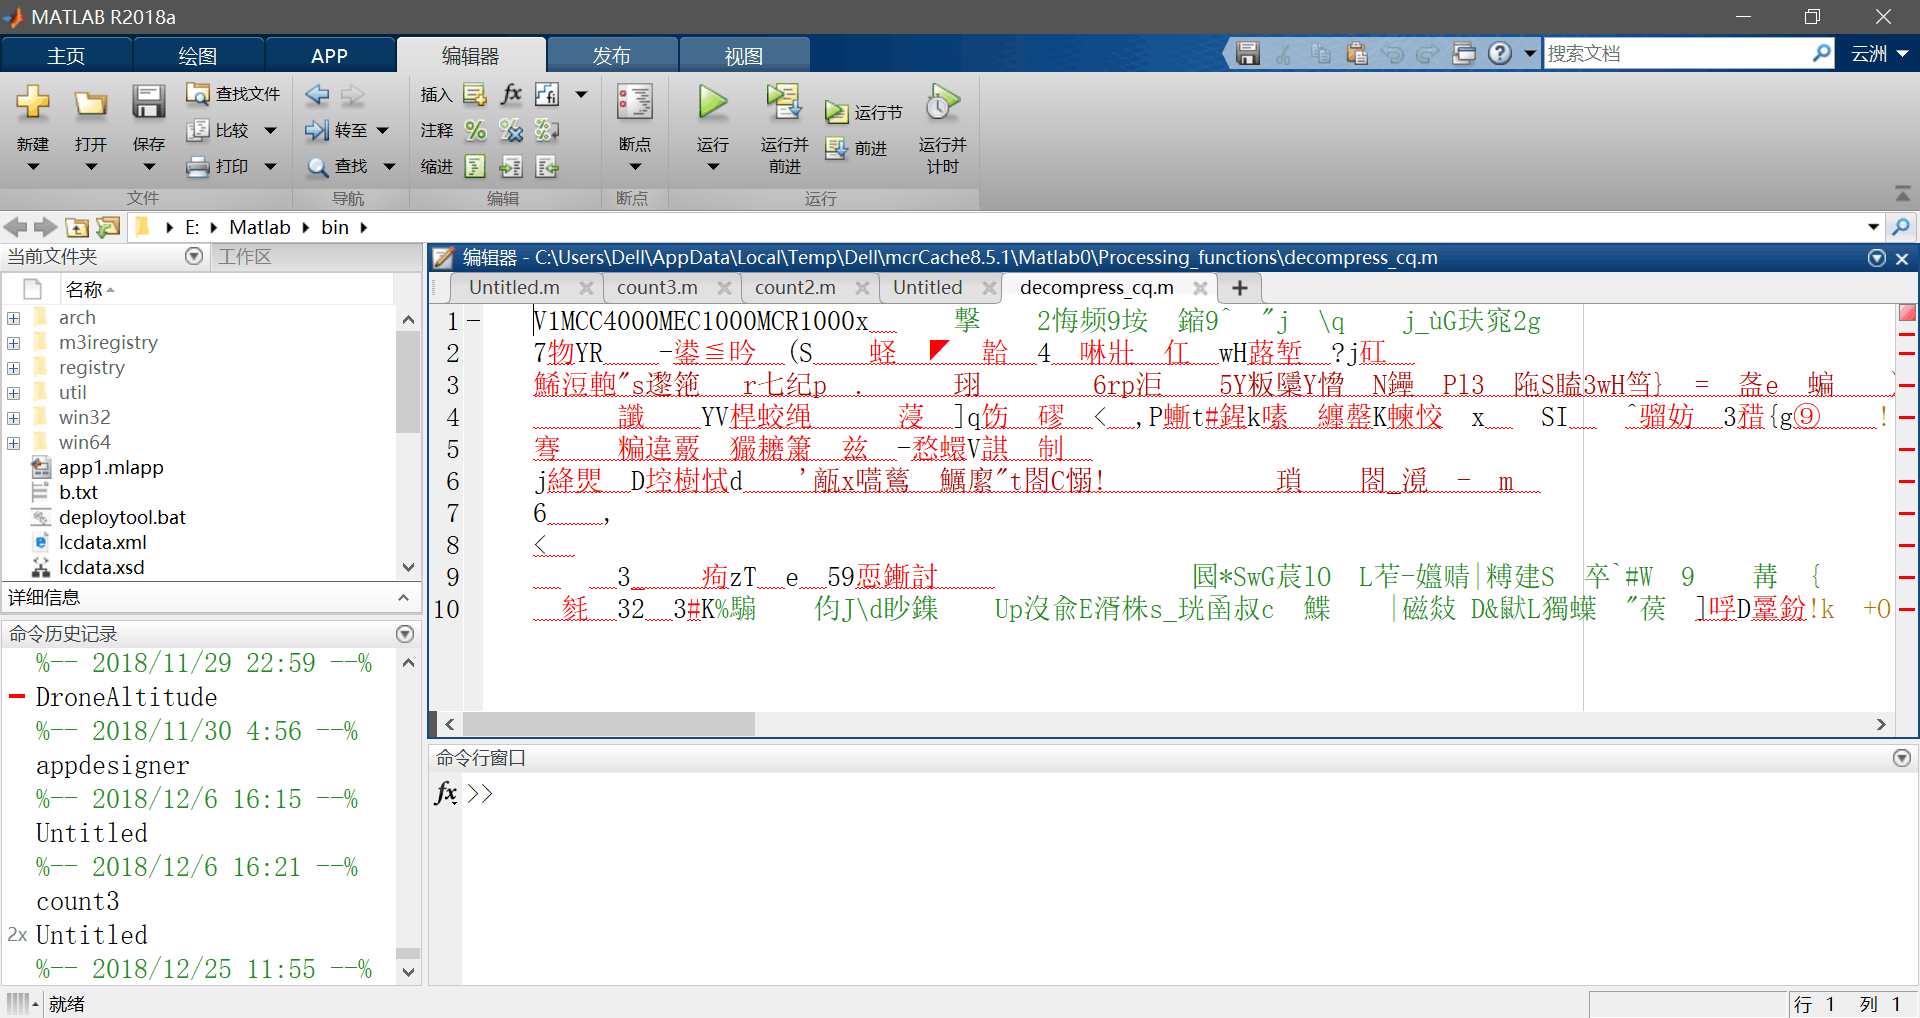Open the 运行 dropdown arrow
Viewport: 1920px width, 1018px height.
(713, 167)
